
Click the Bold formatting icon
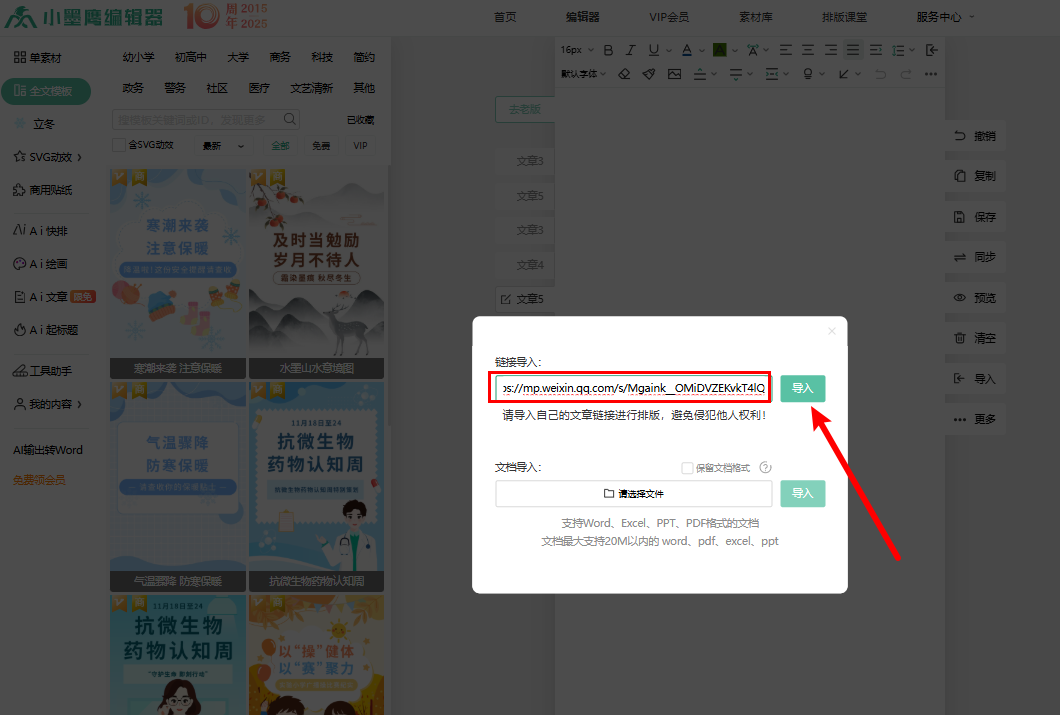(x=606, y=50)
